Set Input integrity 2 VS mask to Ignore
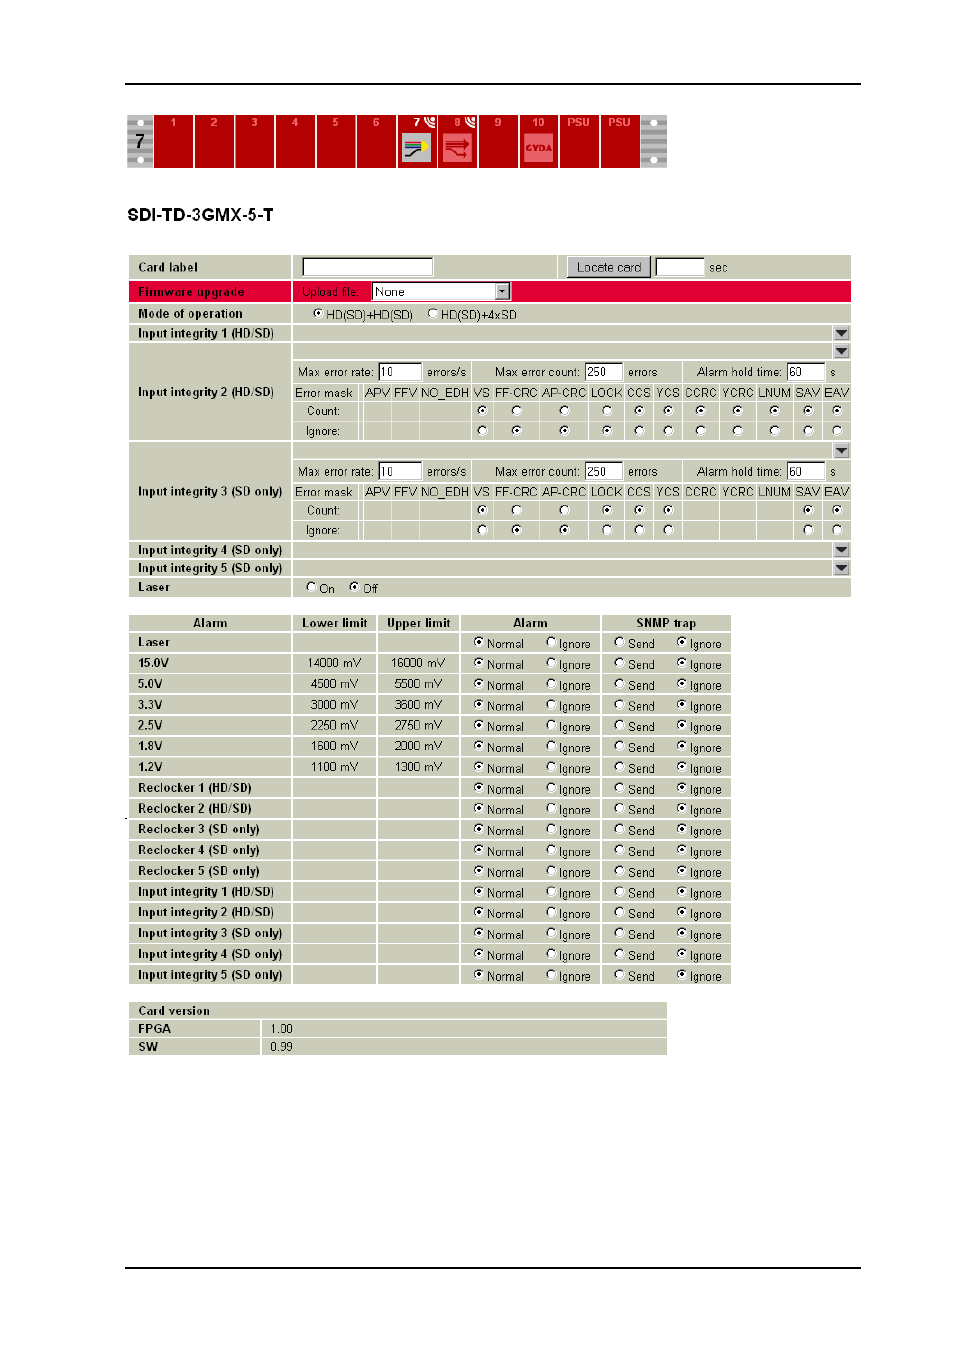This screenshot has height=1350, width=955. click(x=483, y=431)
